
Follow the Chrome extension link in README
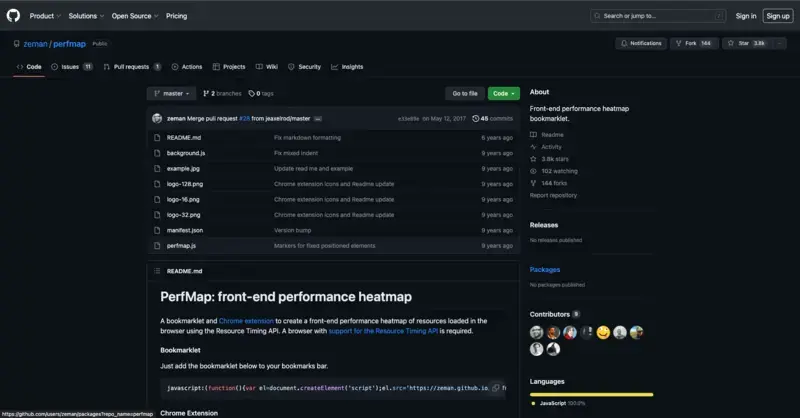coord(246,321)
